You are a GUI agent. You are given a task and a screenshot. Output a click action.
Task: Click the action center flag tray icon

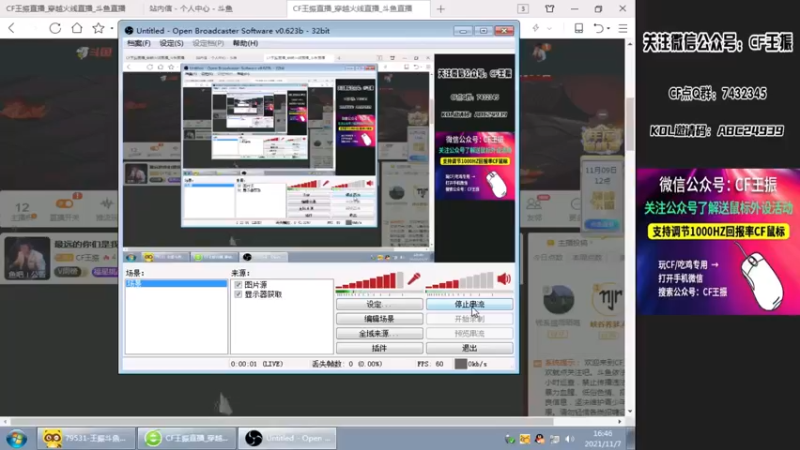[x=555, y=439]
